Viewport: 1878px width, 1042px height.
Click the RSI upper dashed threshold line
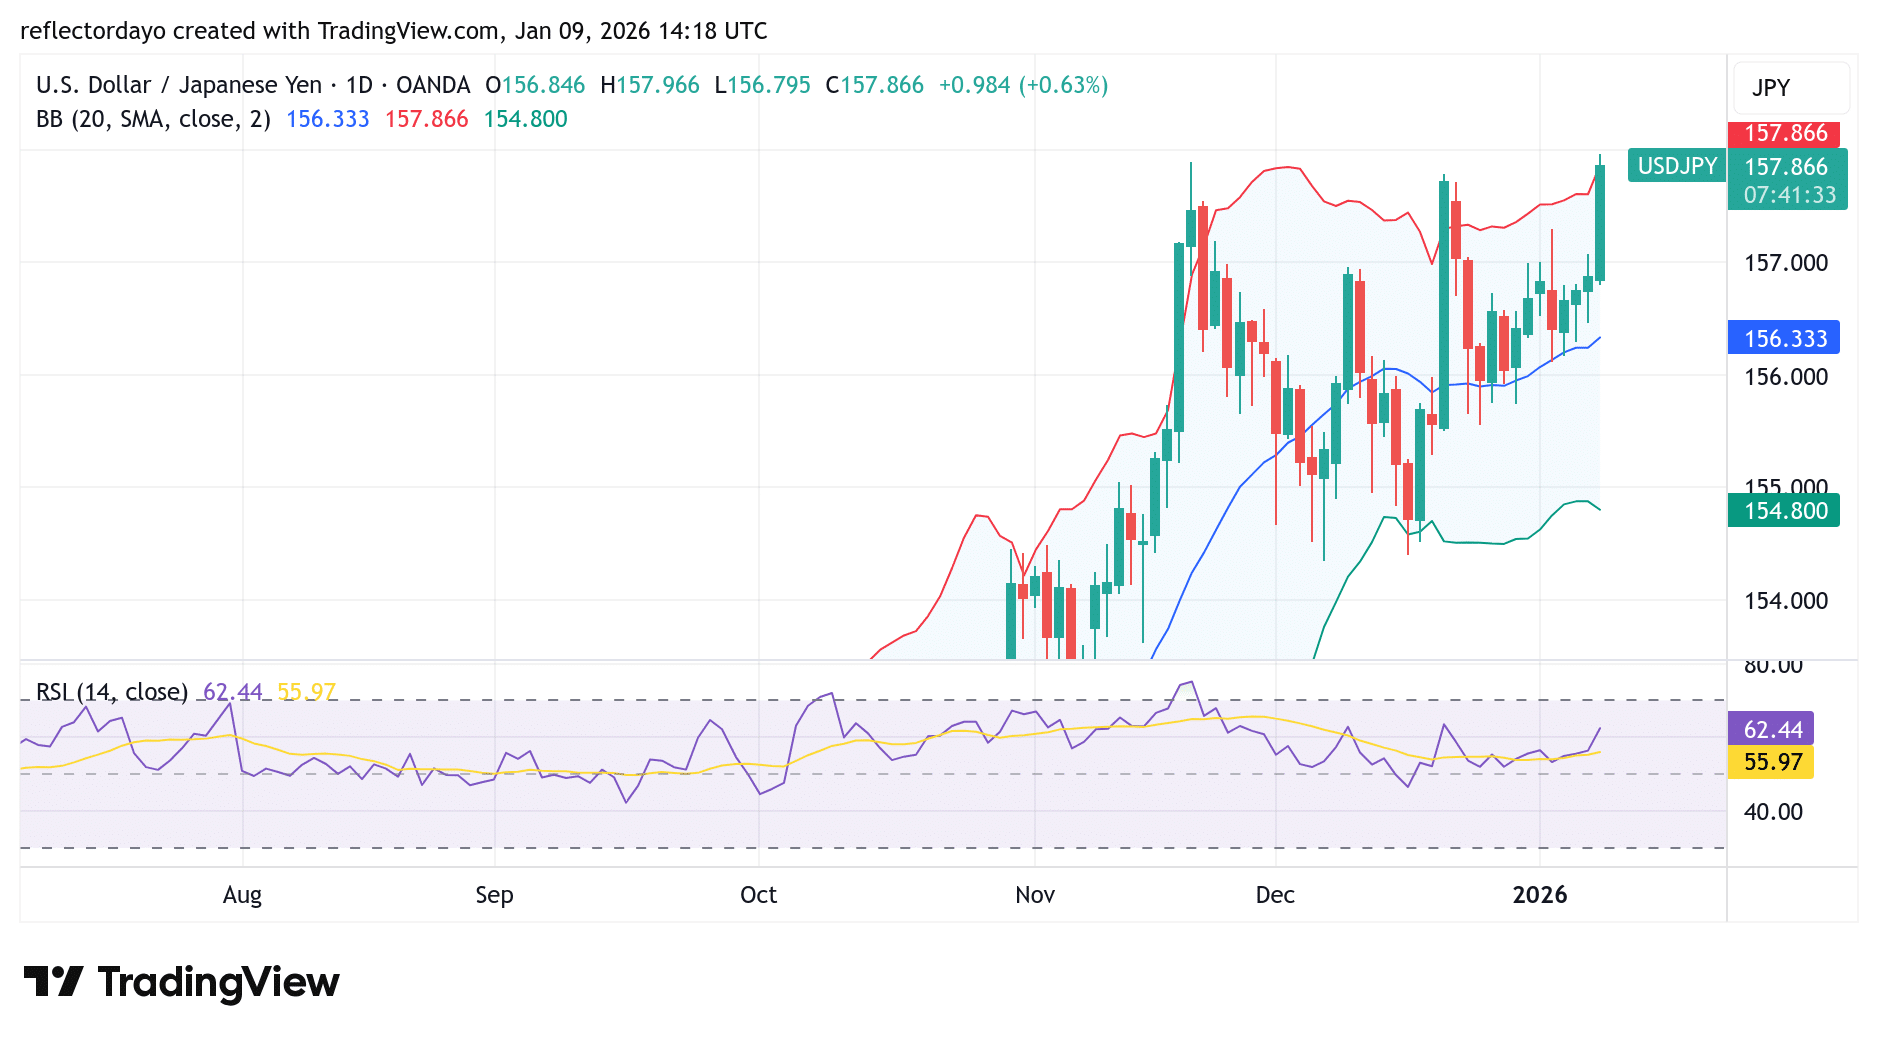tap(700, 701)
